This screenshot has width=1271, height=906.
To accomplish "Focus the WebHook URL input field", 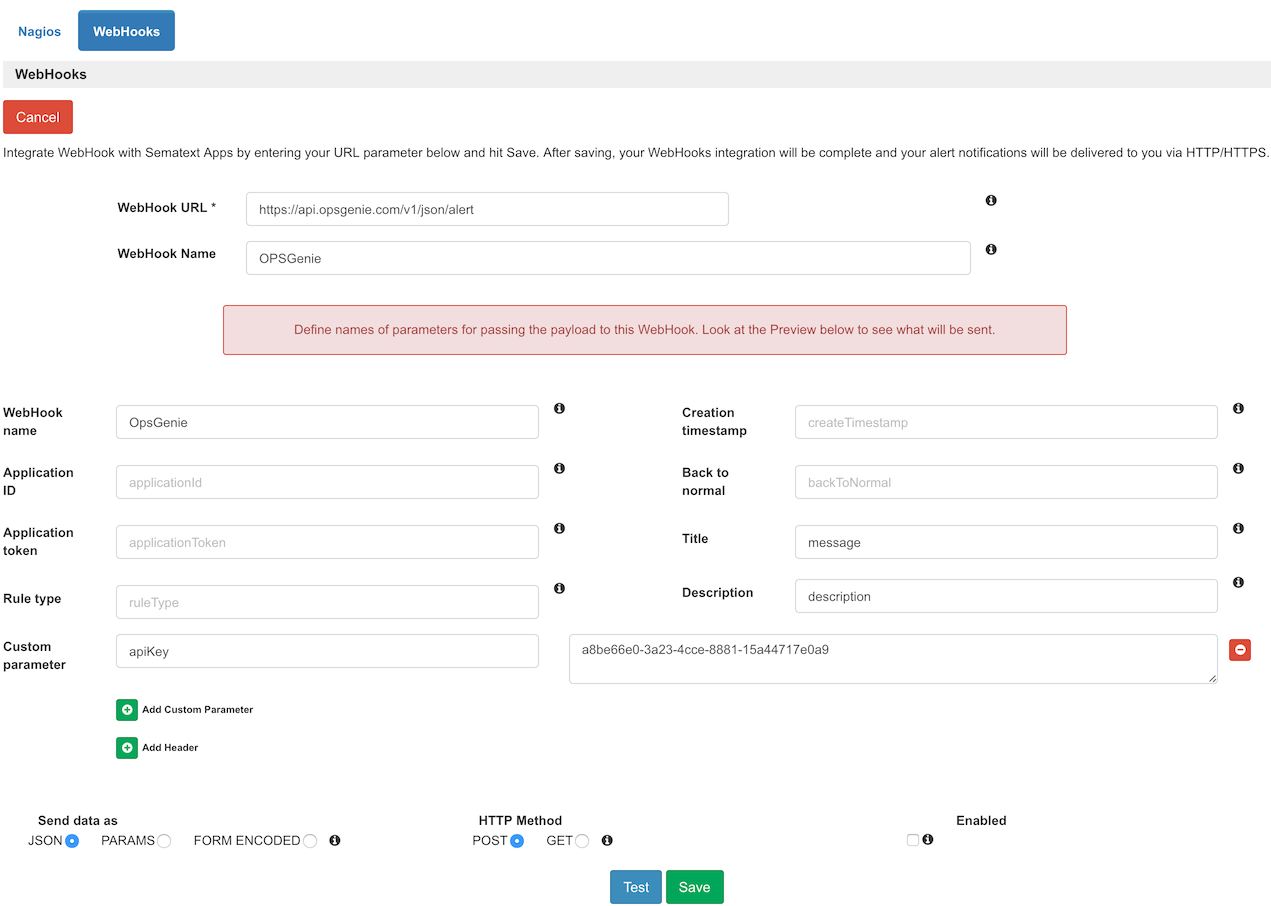I will [x=487, y=209].
